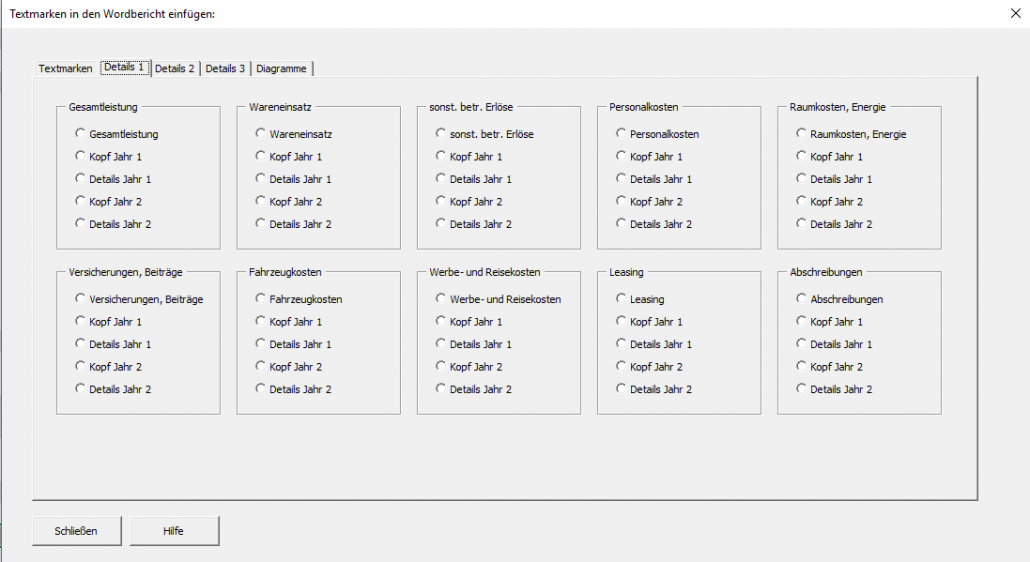Viewport: 1030px width, 562px height.
Task: Choose Details Jahr 1 under Versicherungen, Beiträge
Action: click(113, 344)
